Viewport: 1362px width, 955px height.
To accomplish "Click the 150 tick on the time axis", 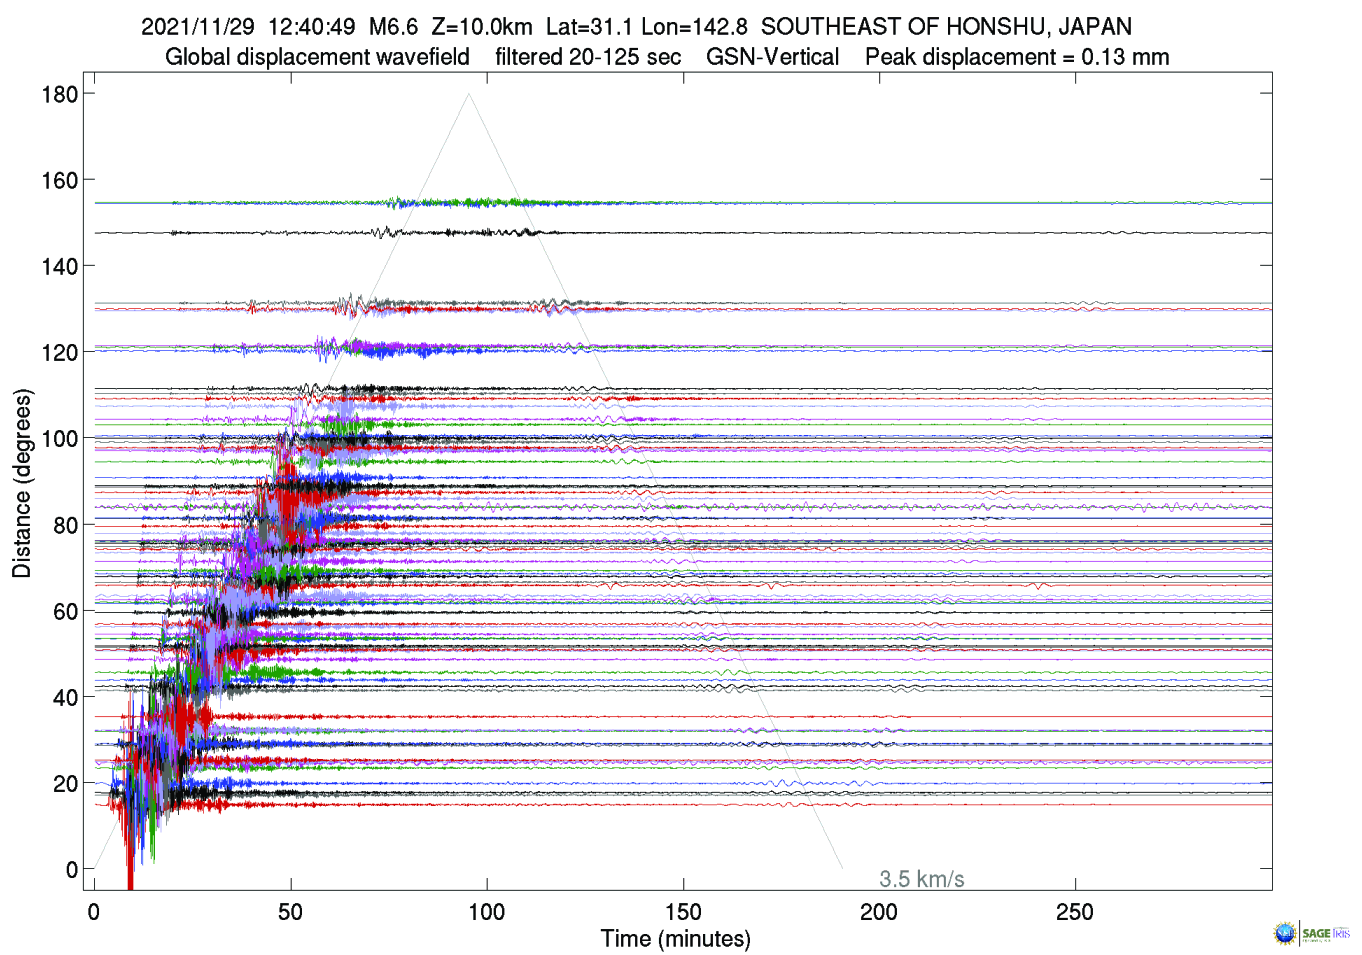I will (683, 912).
